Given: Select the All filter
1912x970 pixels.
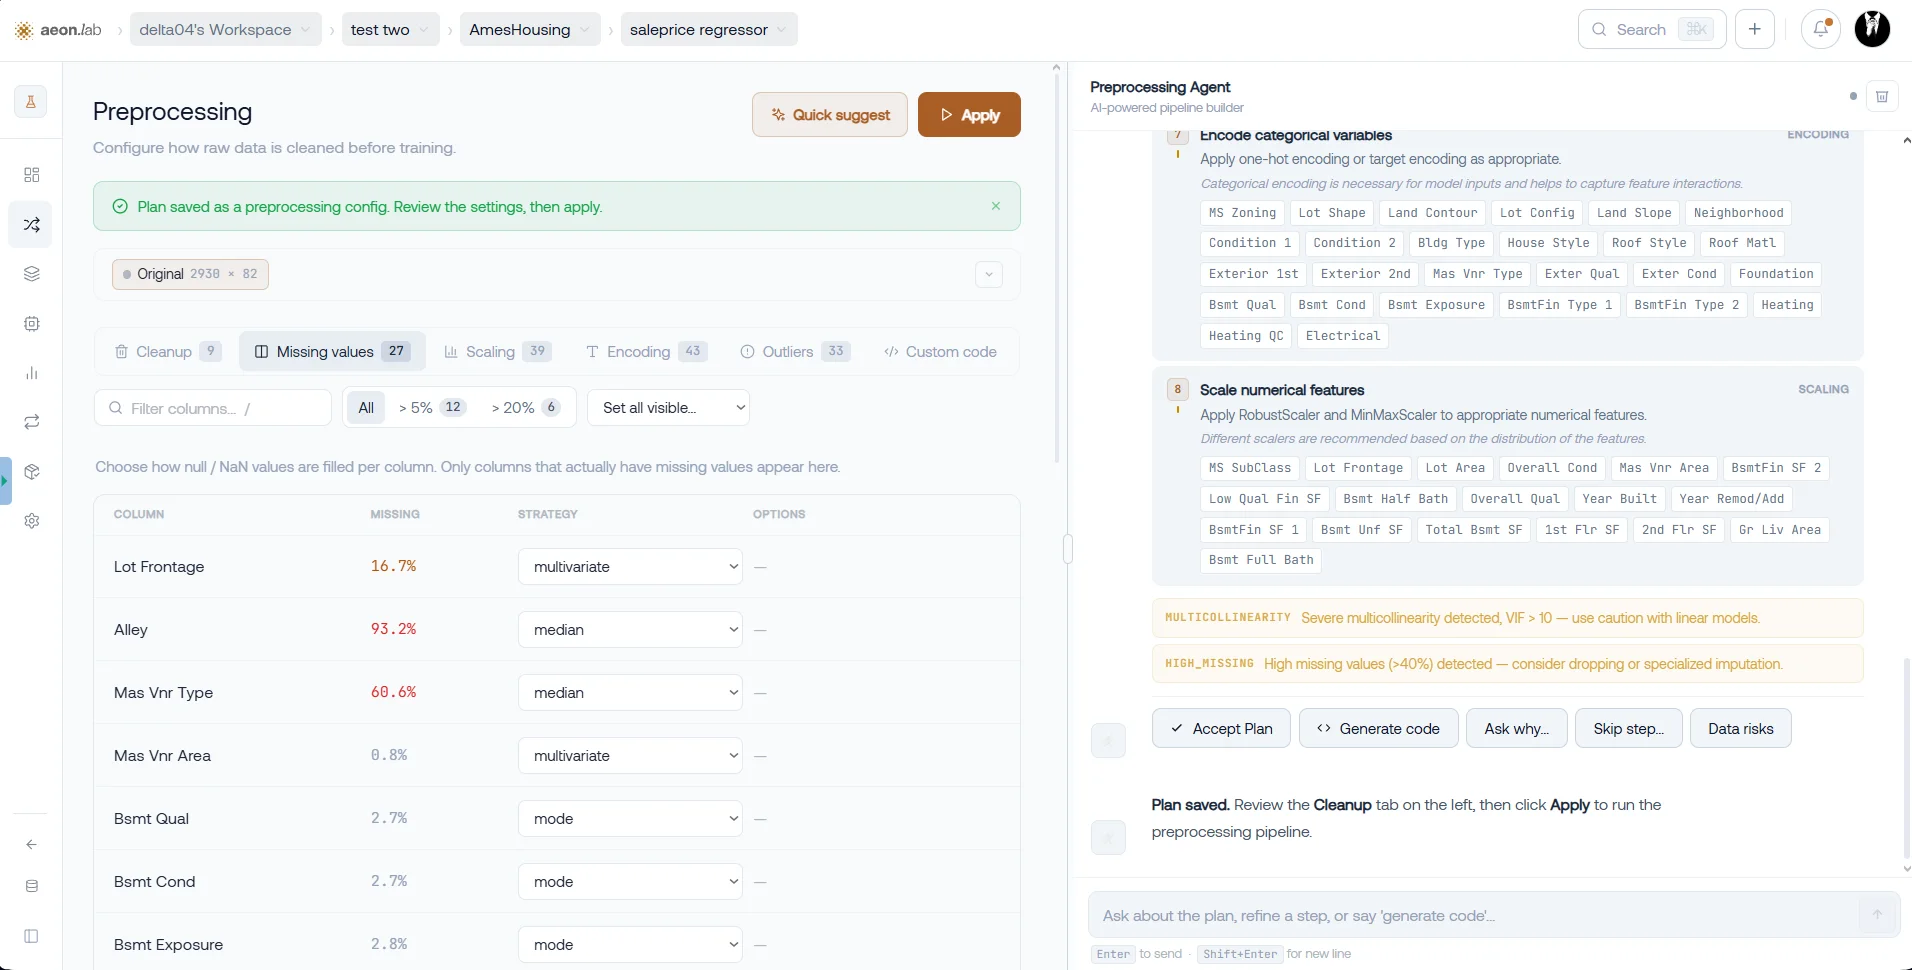Looking at the screenshot, I should pyautogui.click(x=366, y=407).
